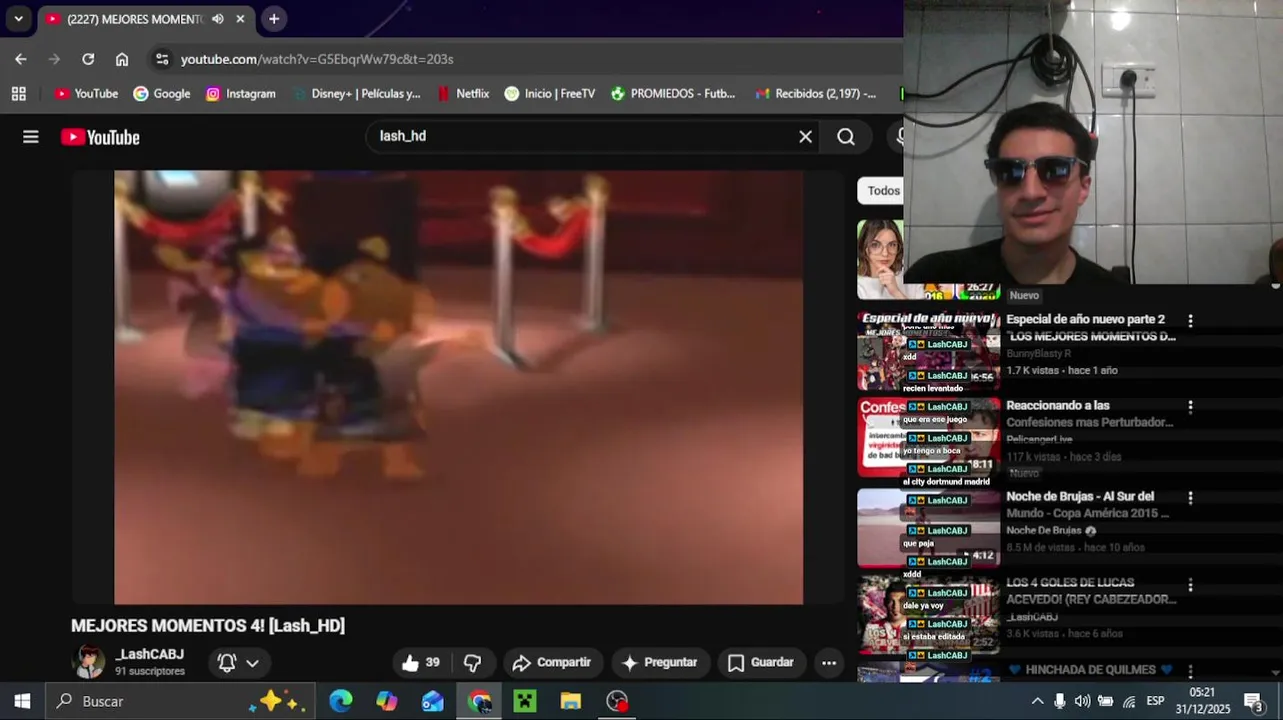Open the YouTube bookmark

click(86, 93)
